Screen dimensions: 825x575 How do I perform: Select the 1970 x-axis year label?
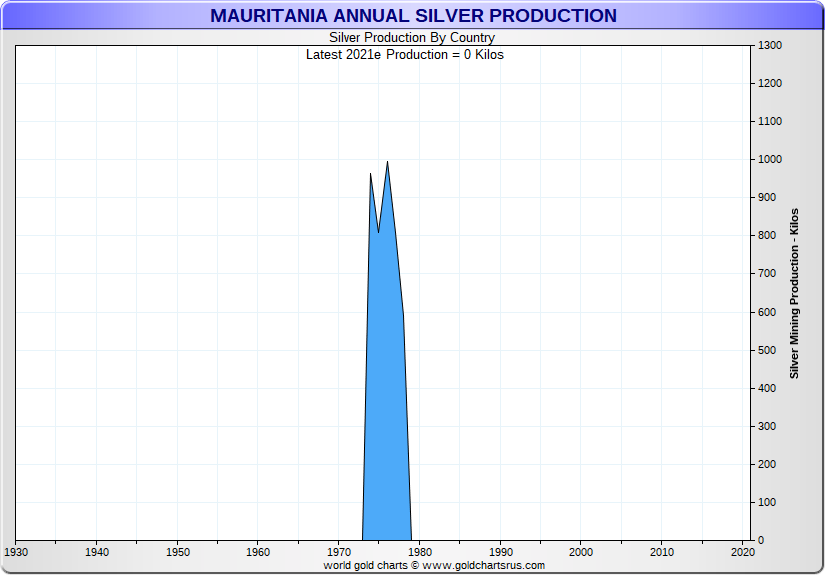click(339, 552)
